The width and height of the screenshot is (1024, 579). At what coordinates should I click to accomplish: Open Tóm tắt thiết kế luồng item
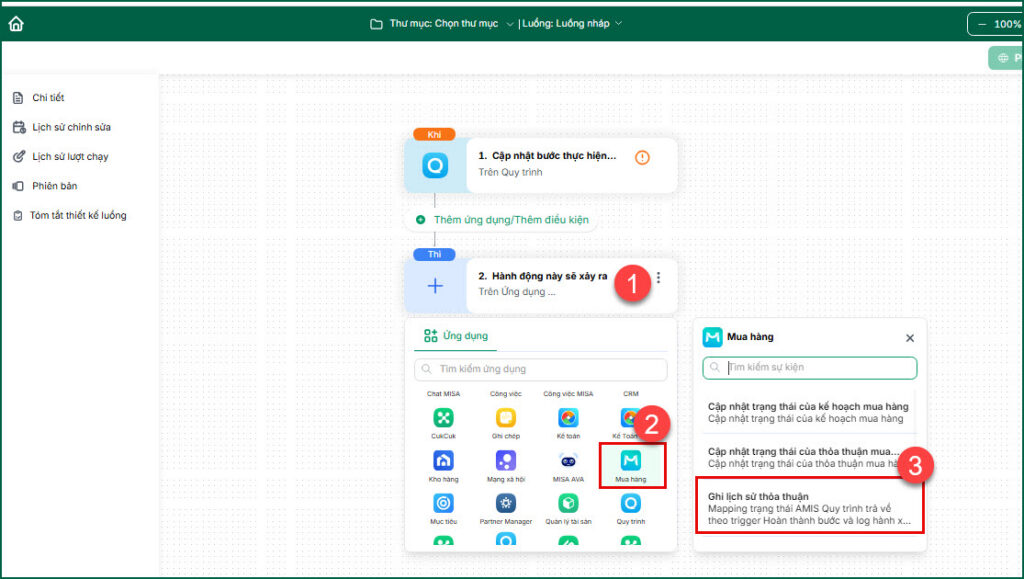coord(70,215)
